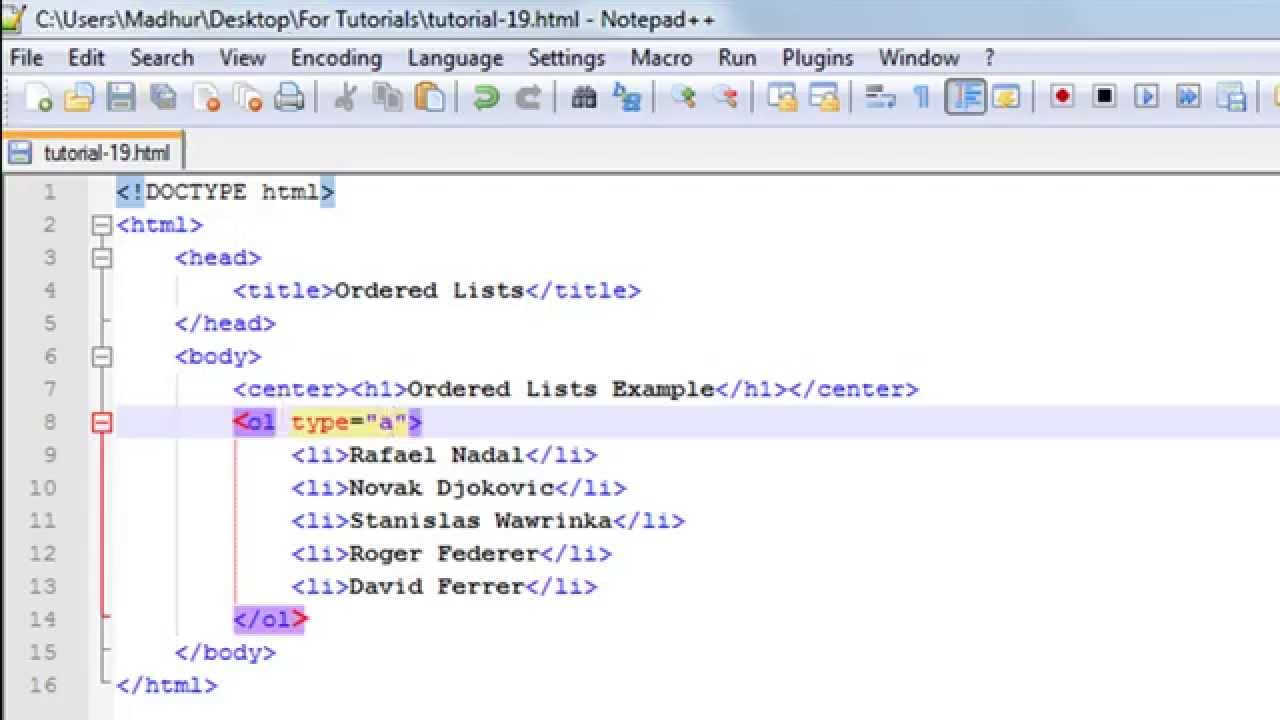1280x720 pixels.
Task: Click 'Novak Djokovic' list item text
Action: coord(451,488)
